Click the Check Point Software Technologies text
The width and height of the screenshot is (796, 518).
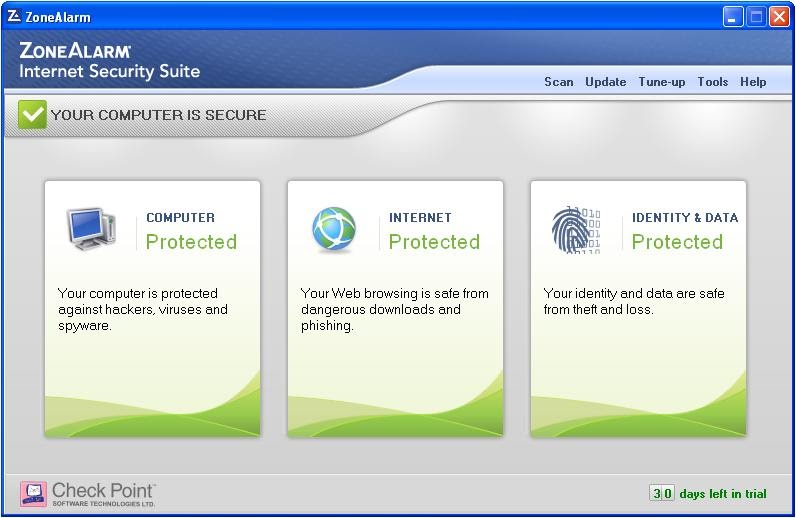coord(104,494)
